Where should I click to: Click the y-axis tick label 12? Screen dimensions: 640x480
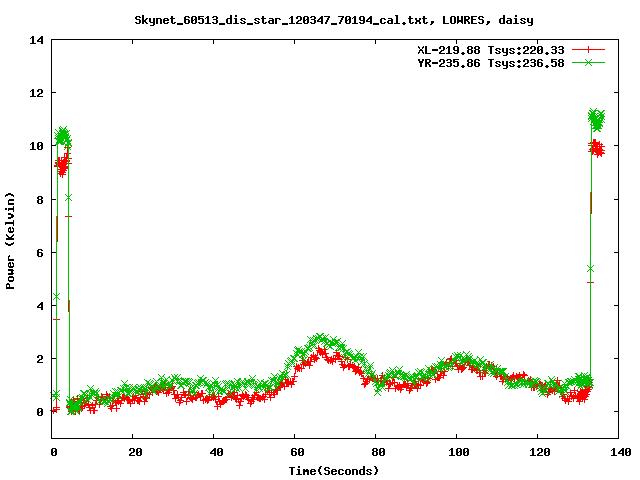coord(36,93)
